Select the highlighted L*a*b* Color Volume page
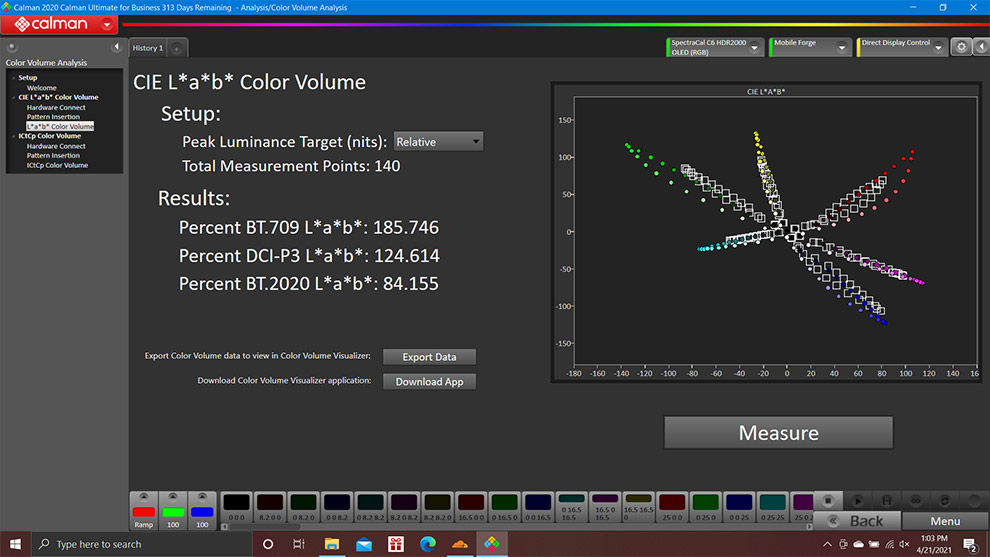Viewport: 990px width, 557px height. (x=60, y=126)
